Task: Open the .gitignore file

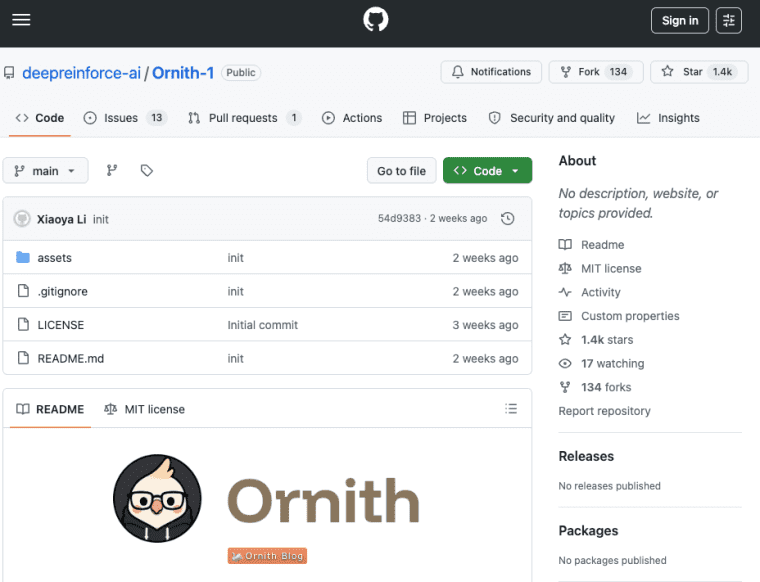Action: 63,291
